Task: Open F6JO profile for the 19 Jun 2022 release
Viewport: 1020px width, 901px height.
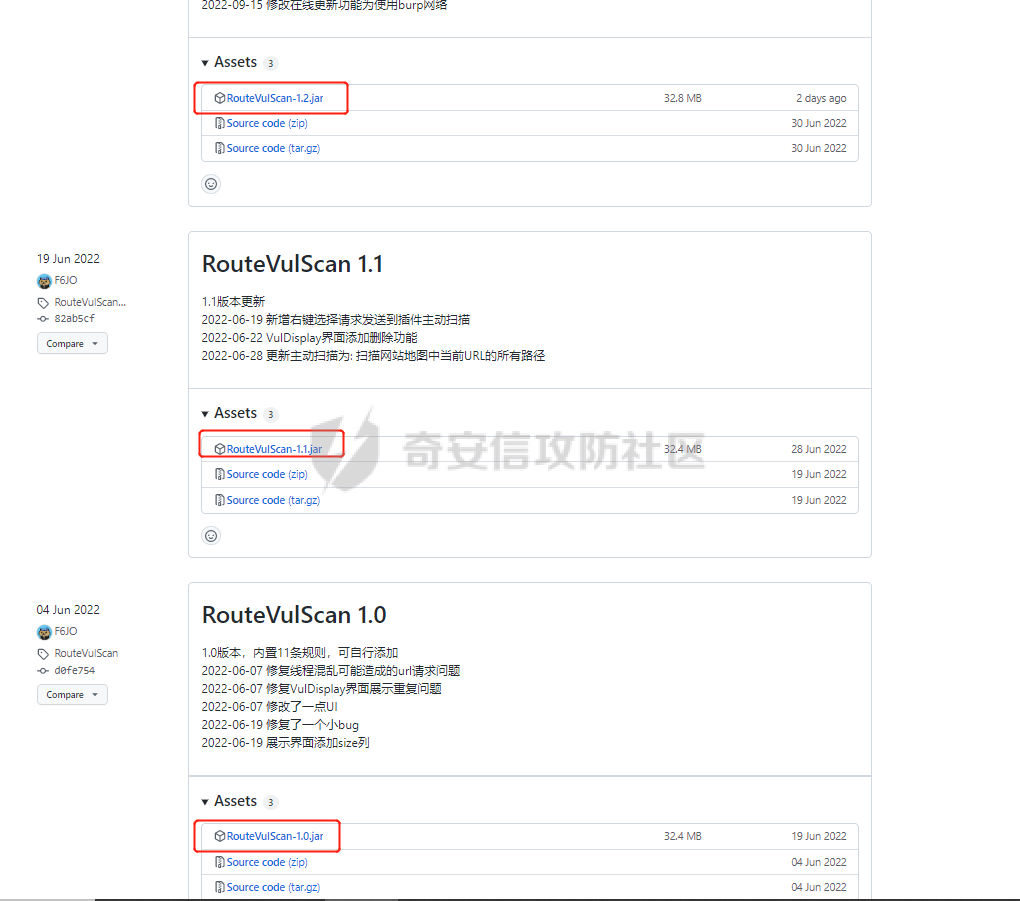Action: (x=66, y=280)
